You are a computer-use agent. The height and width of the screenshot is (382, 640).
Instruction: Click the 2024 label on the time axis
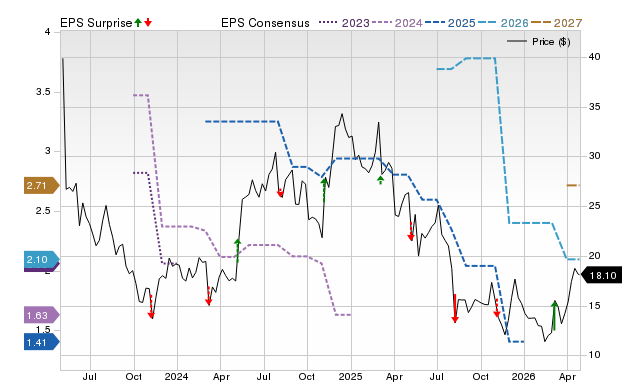click(176, 376)
